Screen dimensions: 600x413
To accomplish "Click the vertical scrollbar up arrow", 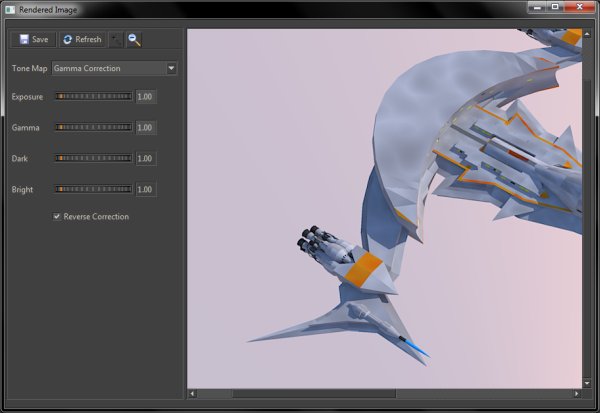I will [x=588, y=33].
